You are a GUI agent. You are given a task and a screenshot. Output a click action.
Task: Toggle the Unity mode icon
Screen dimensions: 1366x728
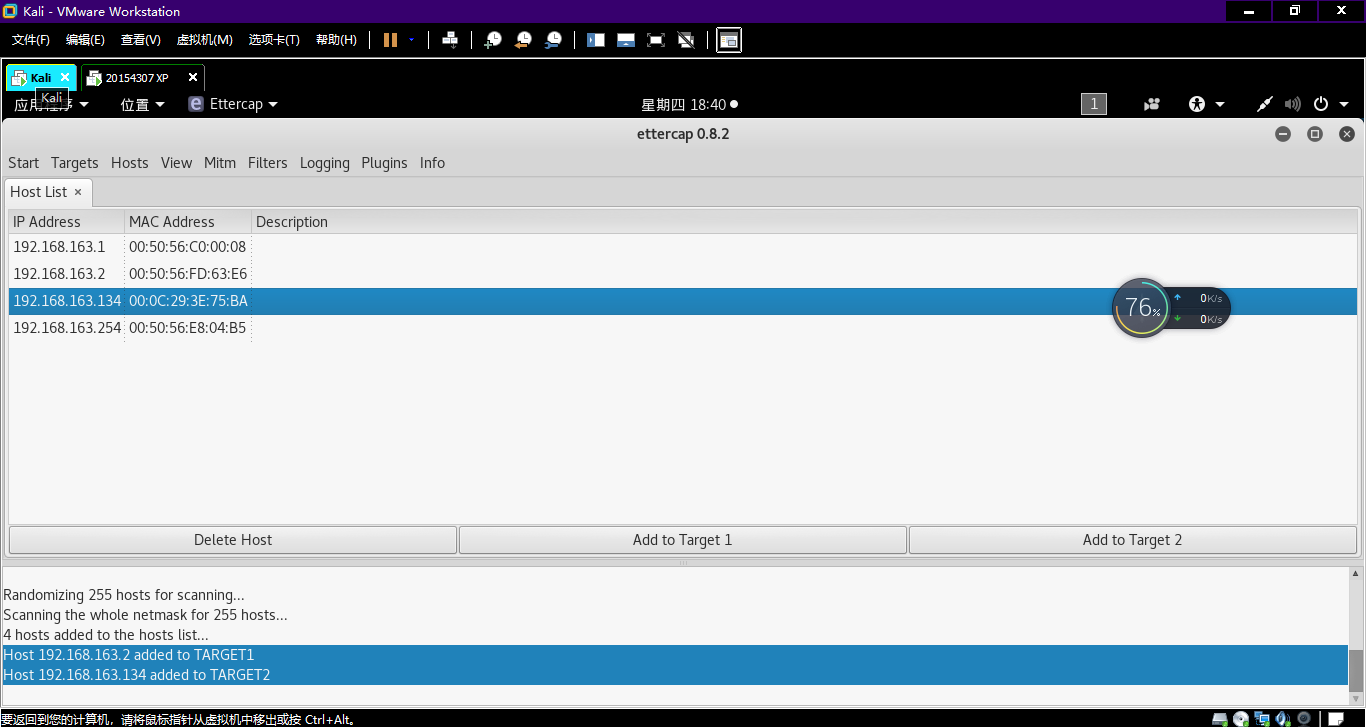(x=686, y=40)
